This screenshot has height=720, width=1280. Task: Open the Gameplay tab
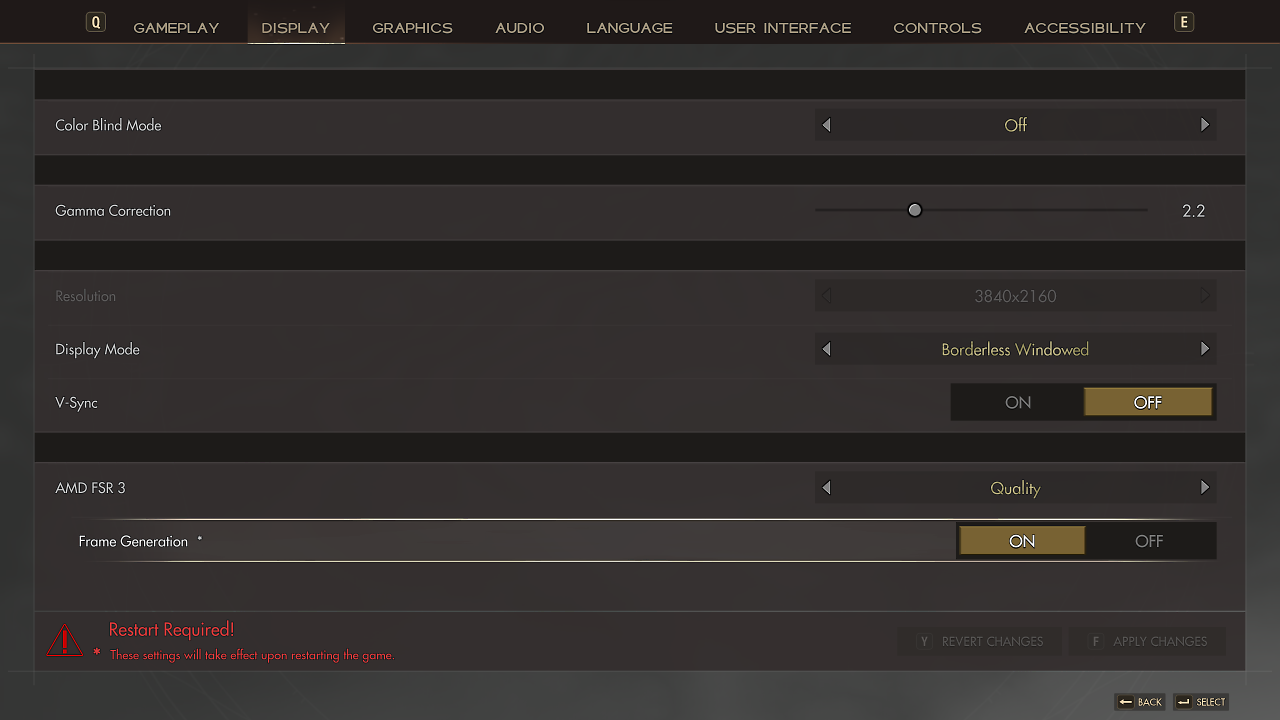coord(176,28)
